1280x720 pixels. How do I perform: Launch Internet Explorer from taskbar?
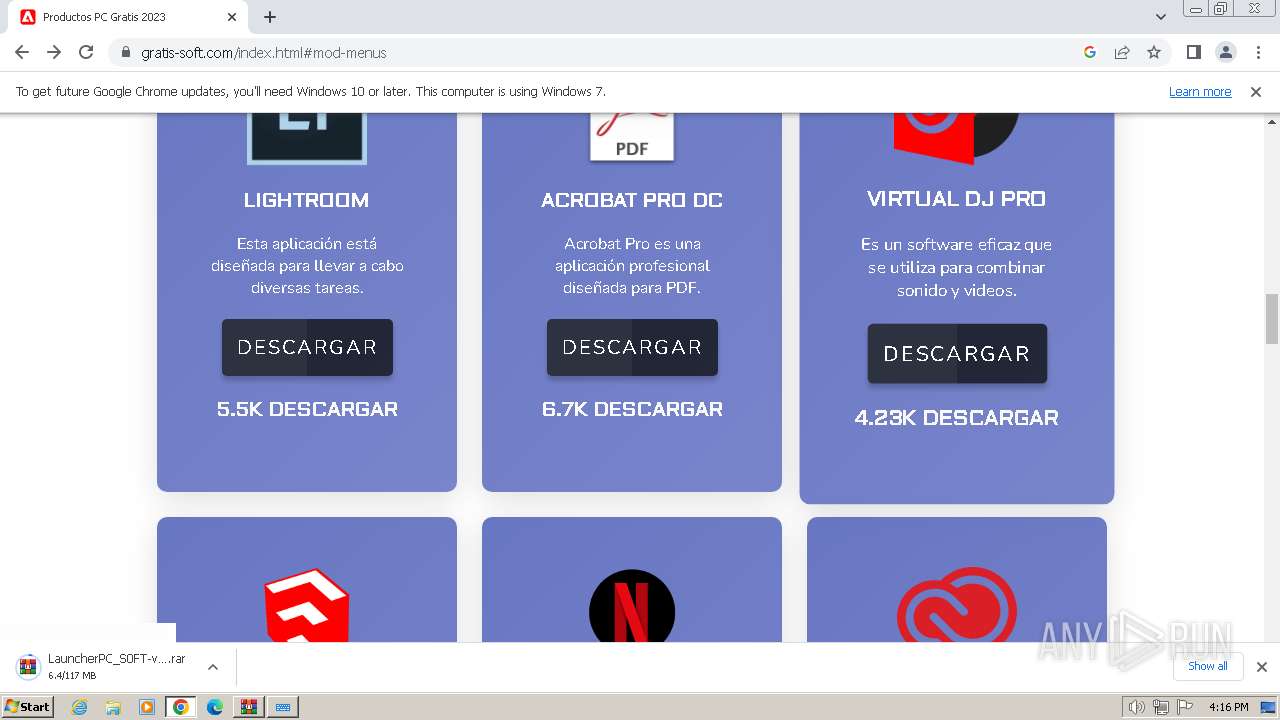pos(79,707)
